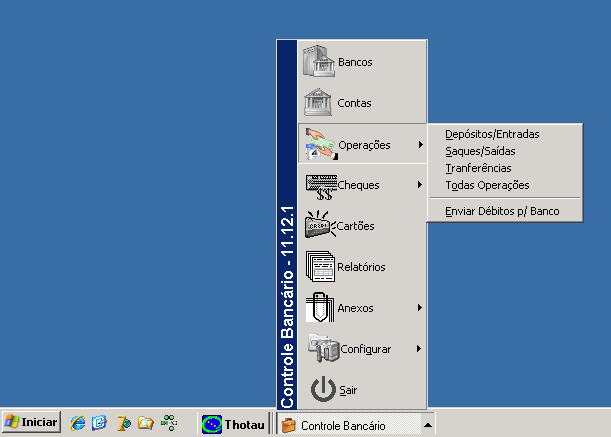Click the Anexos paperclip icon

coord(318,308)
